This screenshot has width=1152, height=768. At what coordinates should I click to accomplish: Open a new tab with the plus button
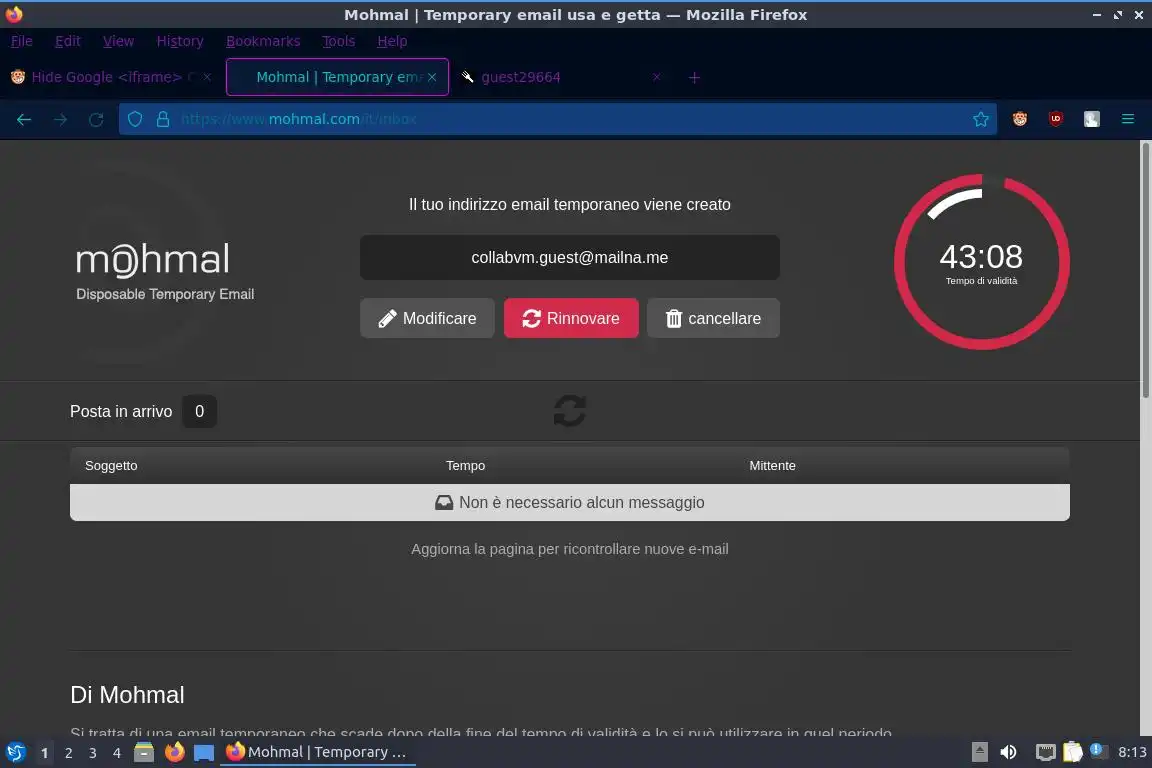[694, 77]
